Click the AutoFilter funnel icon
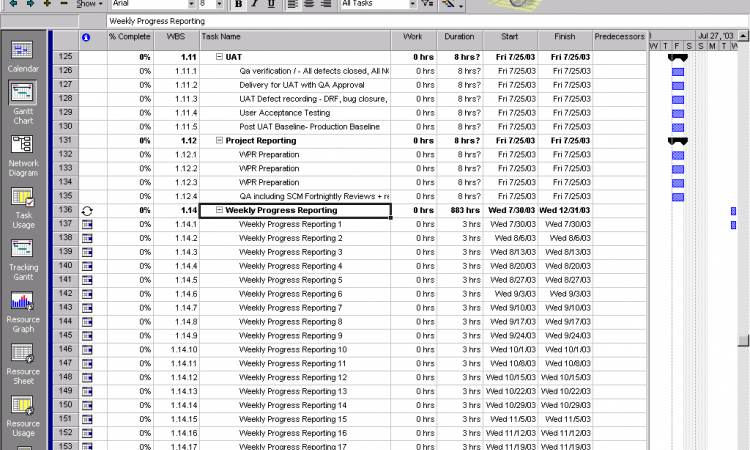 coord(427,5)
